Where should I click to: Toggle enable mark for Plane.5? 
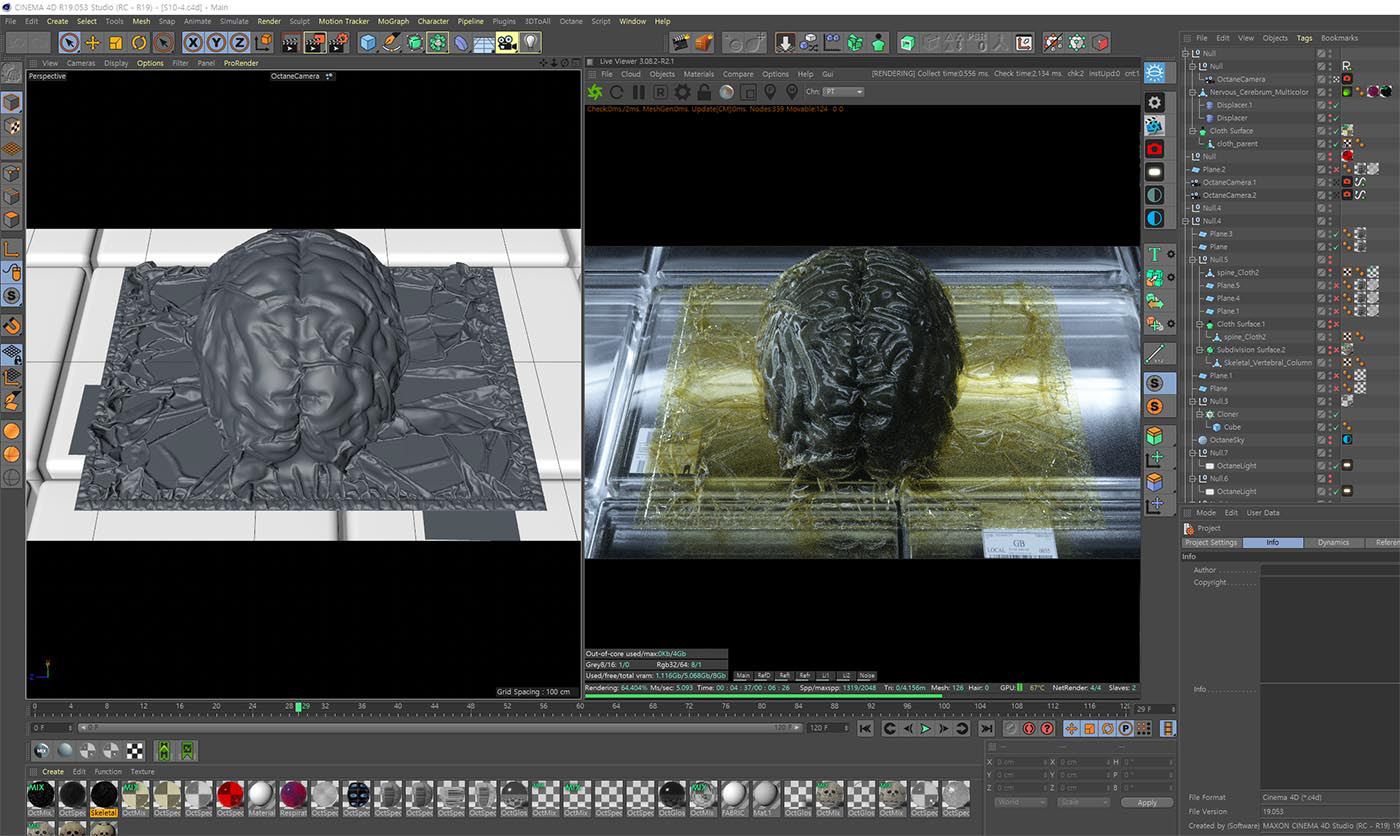(1335, 286)
